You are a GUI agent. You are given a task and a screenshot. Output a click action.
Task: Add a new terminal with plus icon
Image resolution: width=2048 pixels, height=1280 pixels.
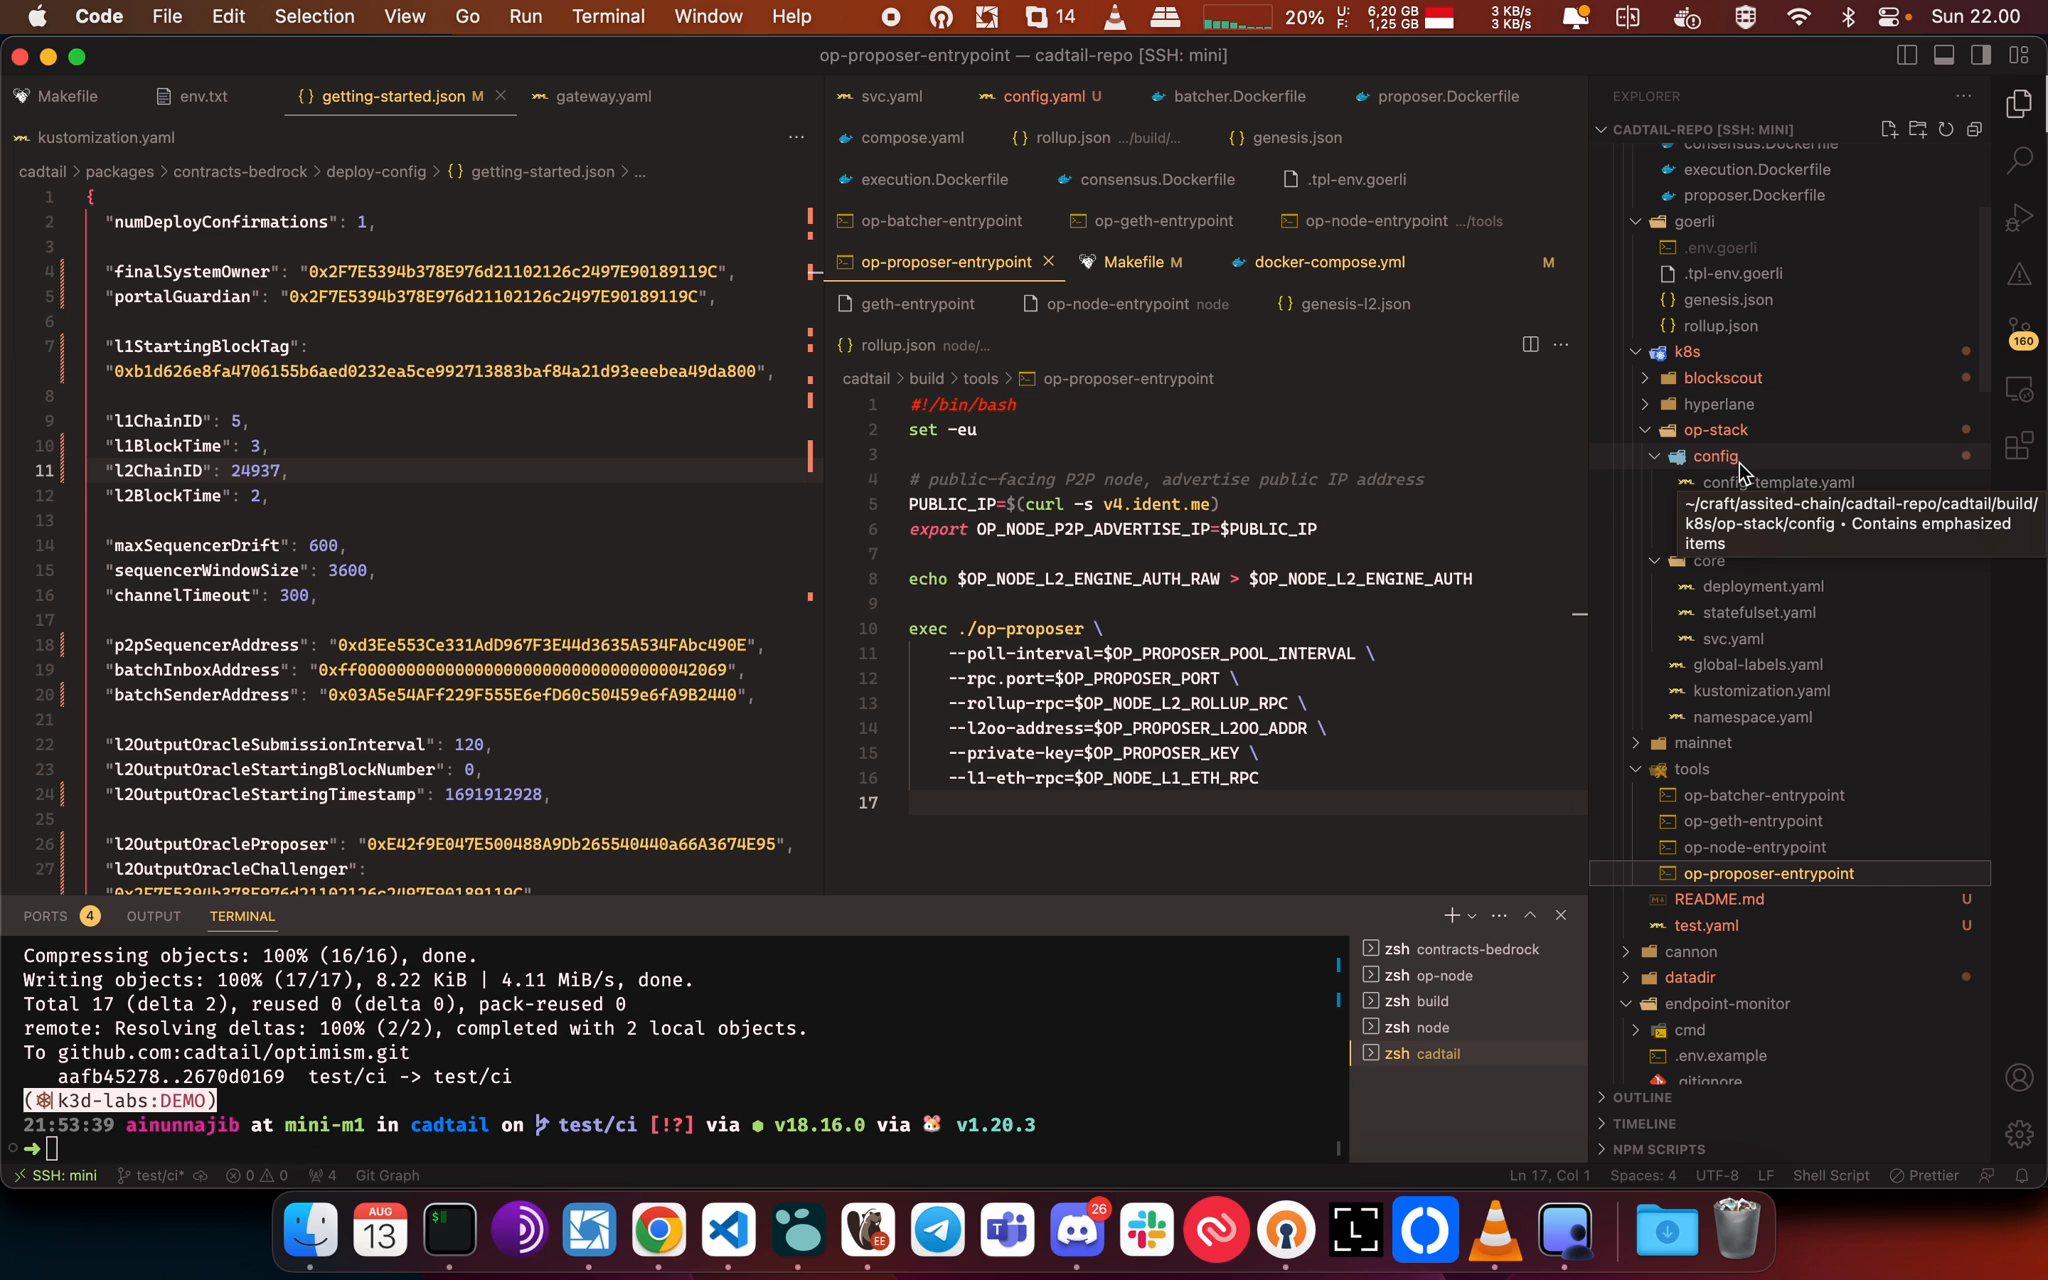[1451, 915]
